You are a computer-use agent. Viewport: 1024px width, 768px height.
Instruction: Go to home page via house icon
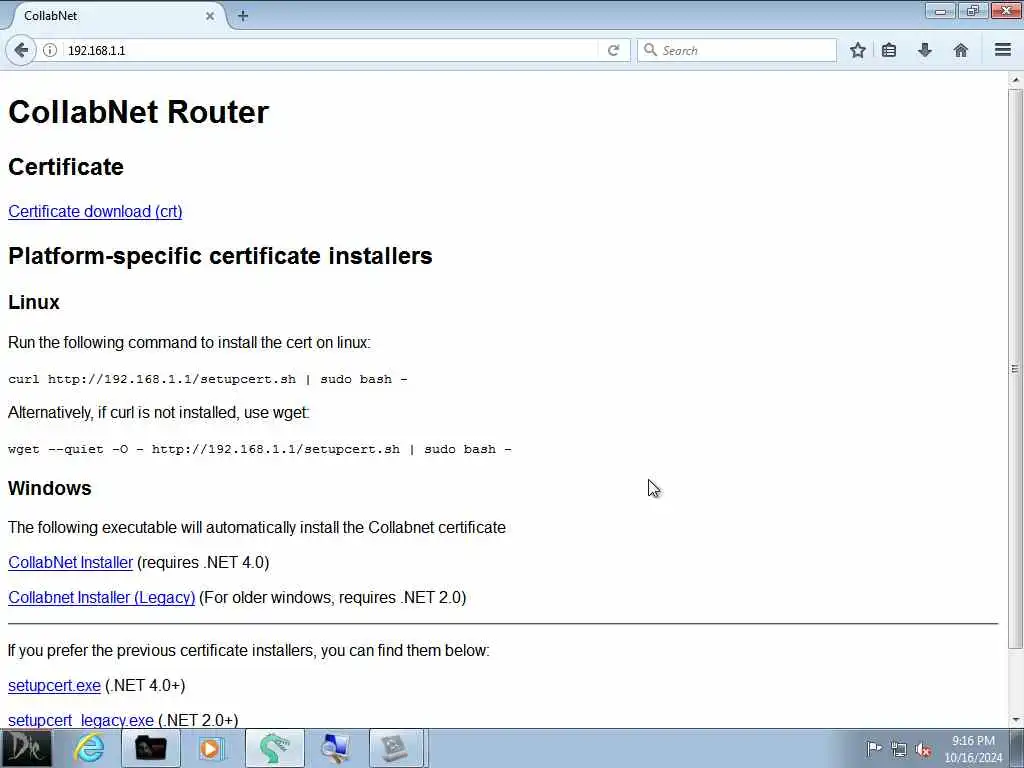pos(961,50)
